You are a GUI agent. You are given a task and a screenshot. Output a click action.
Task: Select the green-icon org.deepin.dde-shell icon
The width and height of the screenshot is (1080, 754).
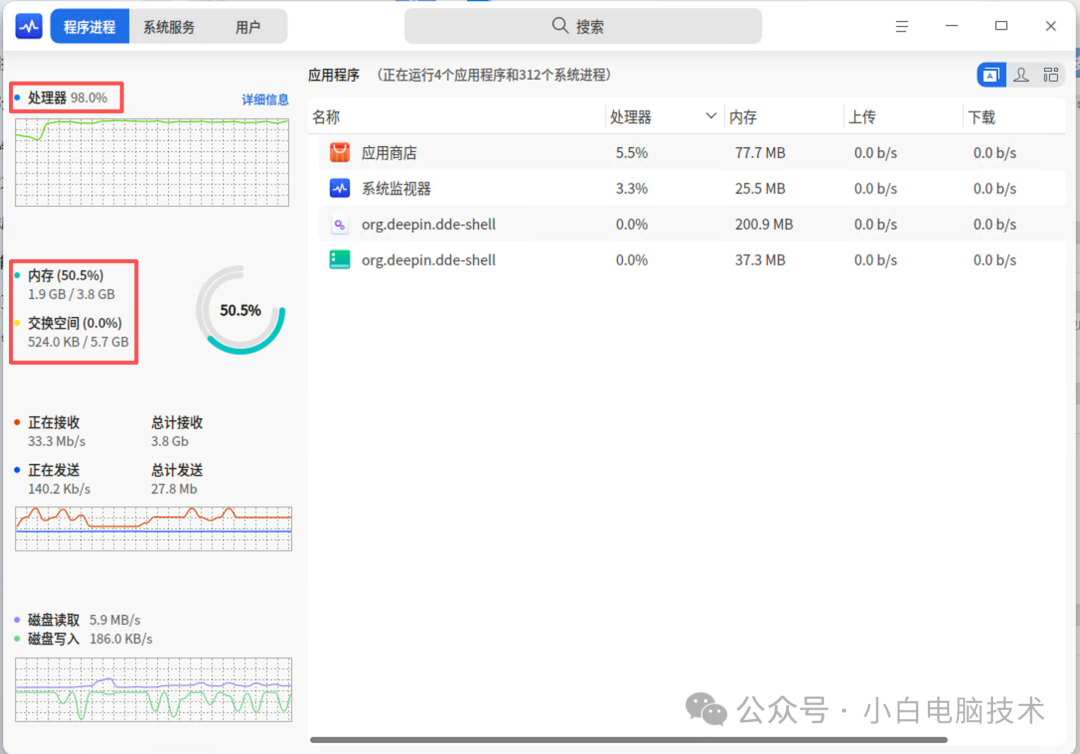click(x=340, y=260)
